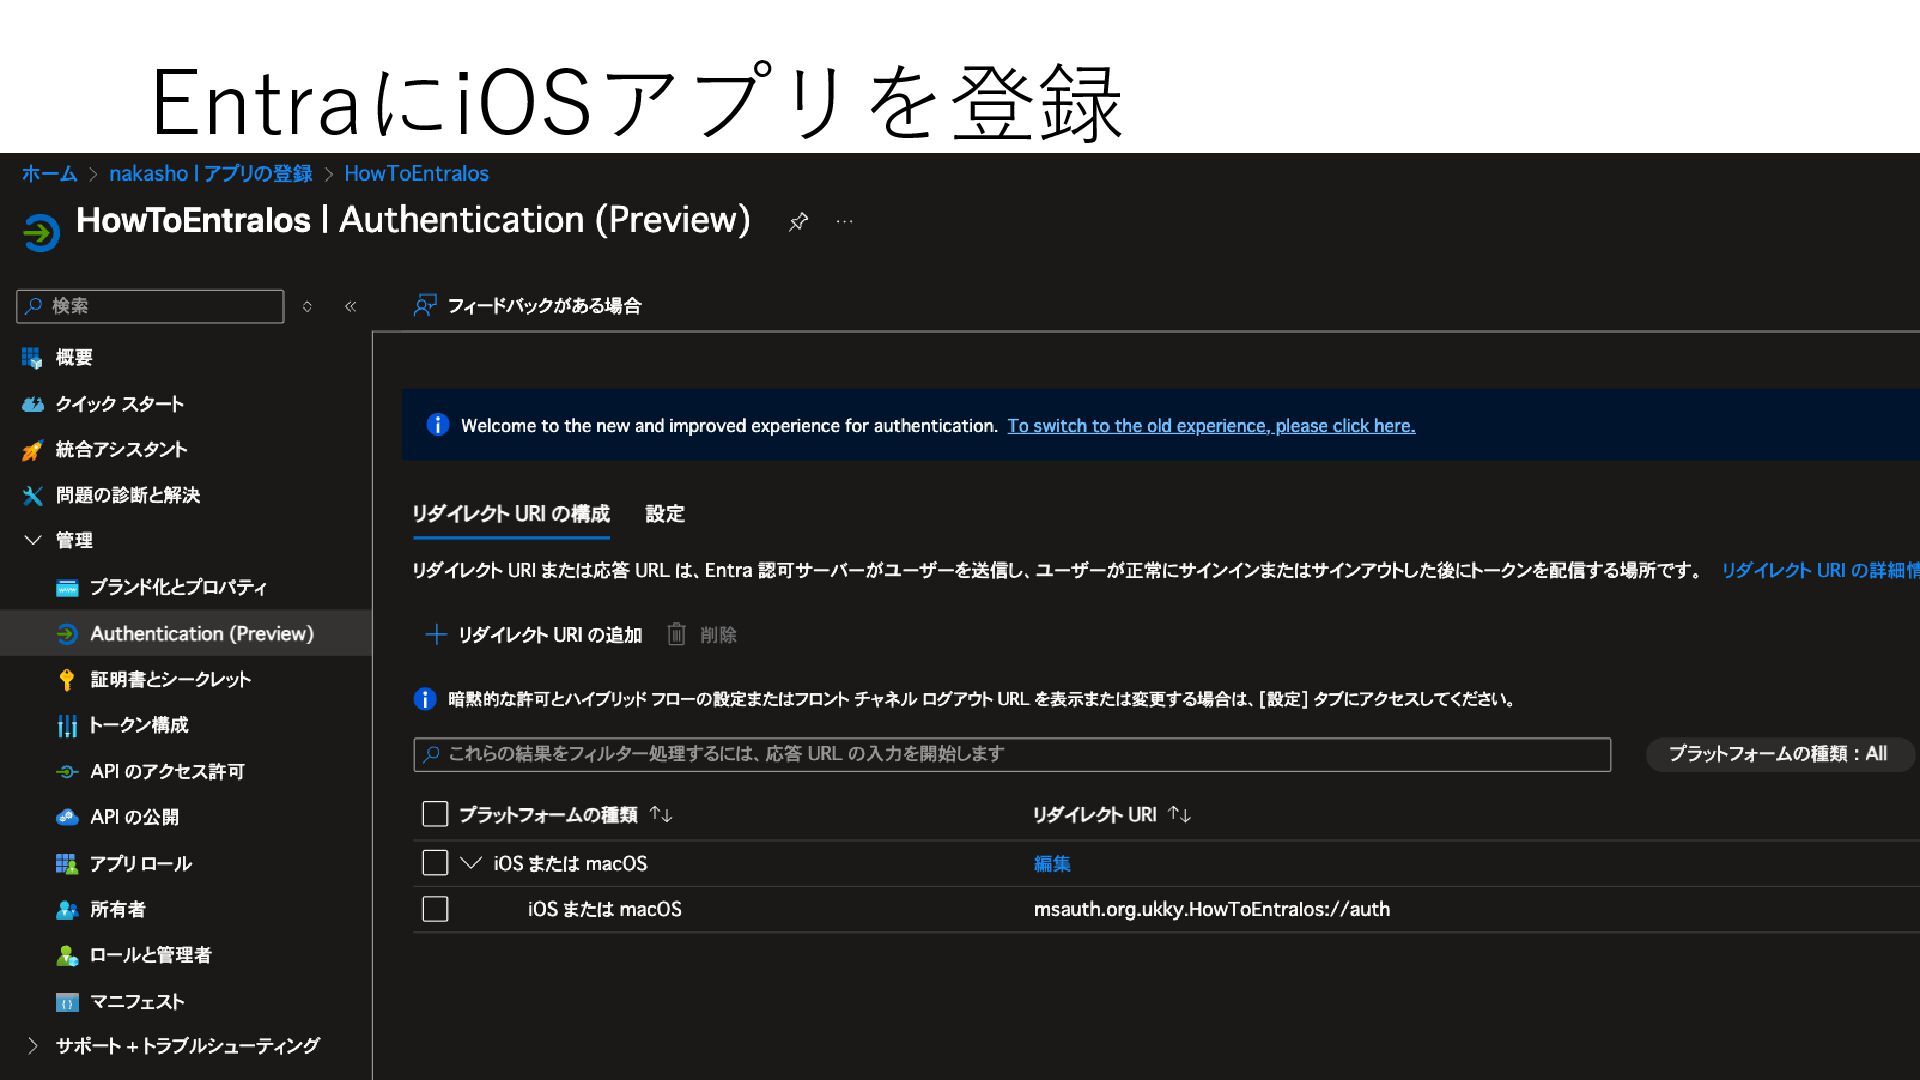
Task: Click the フィードバックがある場合 feedback icon
Action: point(425,306)
